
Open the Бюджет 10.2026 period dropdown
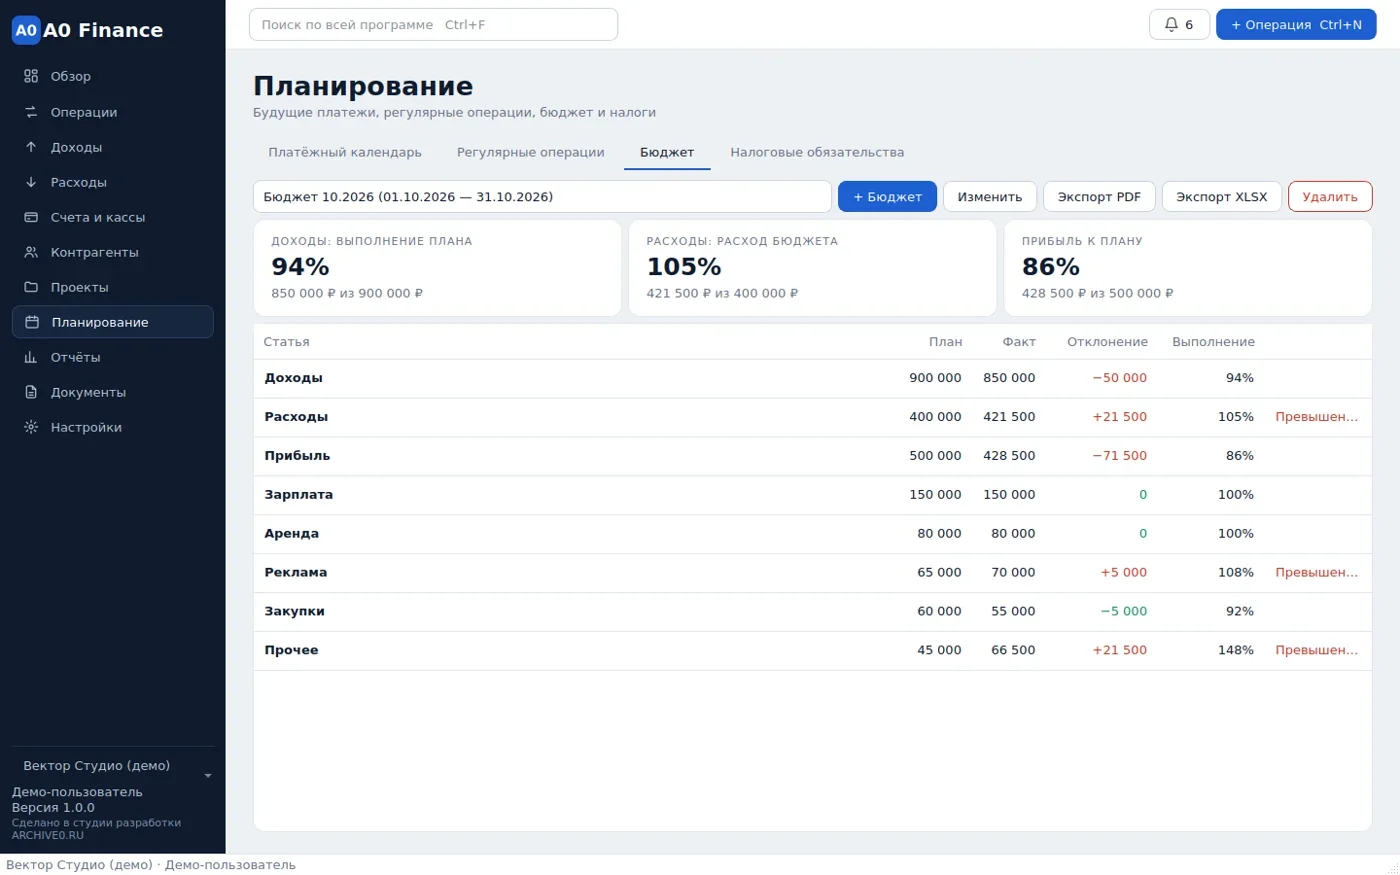pyautogui.click(x=542, y=197)
